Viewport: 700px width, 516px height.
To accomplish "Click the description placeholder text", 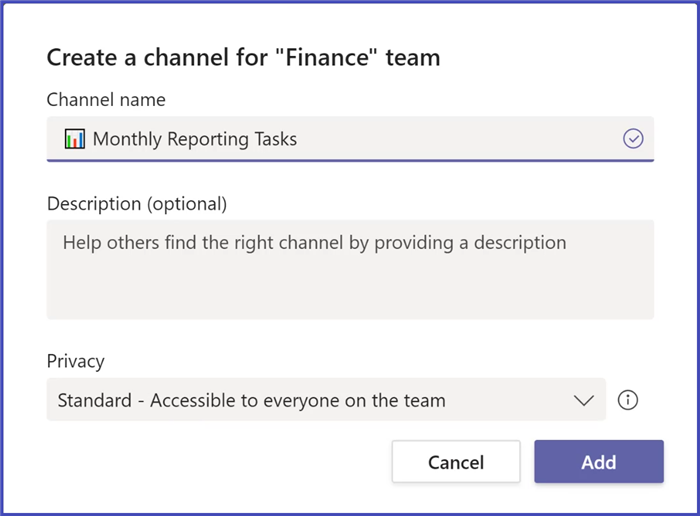I will [314, 242].
